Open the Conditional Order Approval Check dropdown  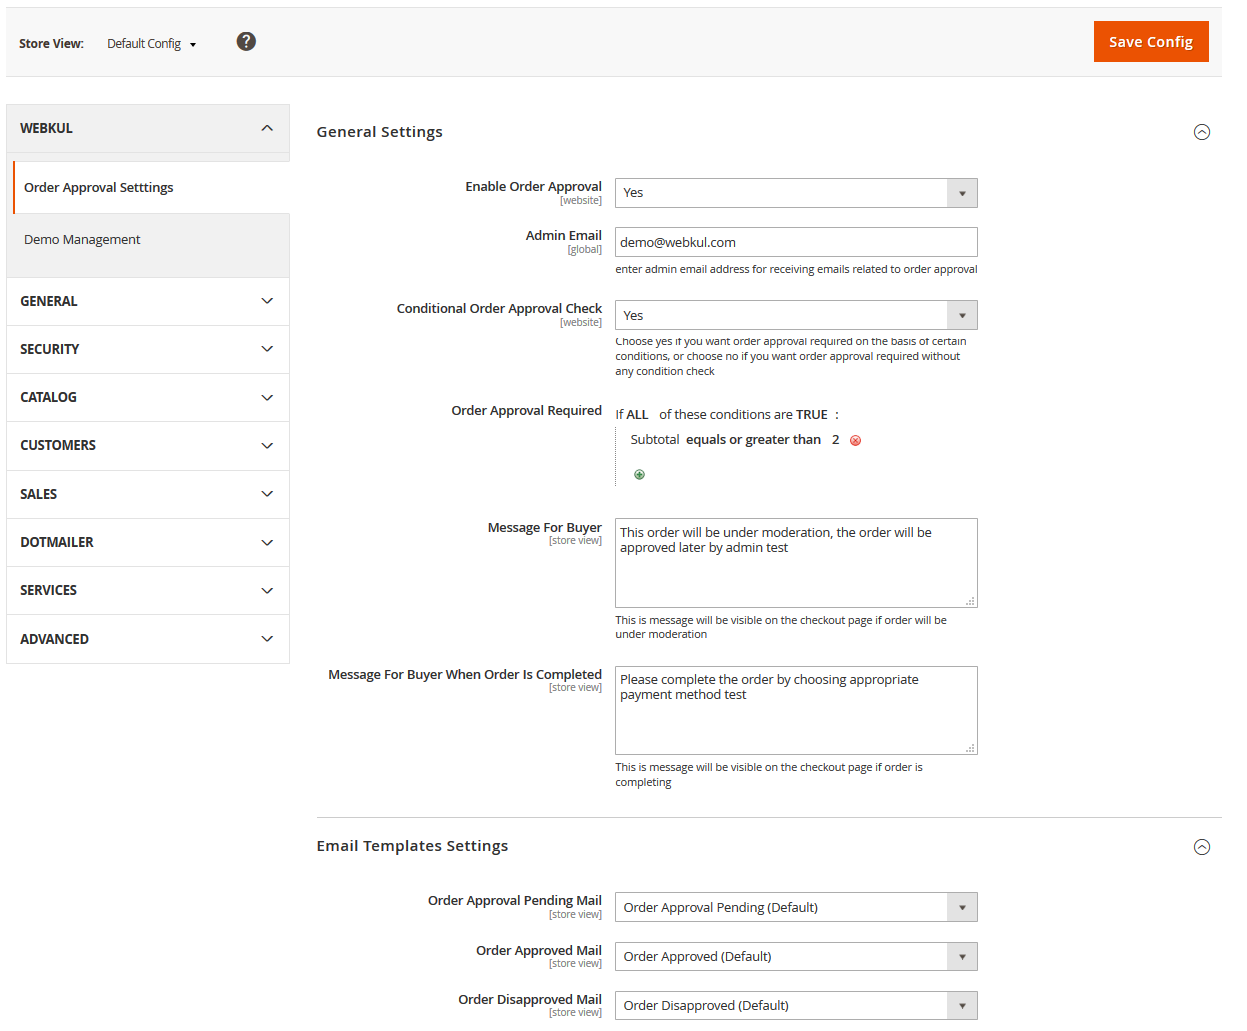pyautogui.click(x=795, y=316)
